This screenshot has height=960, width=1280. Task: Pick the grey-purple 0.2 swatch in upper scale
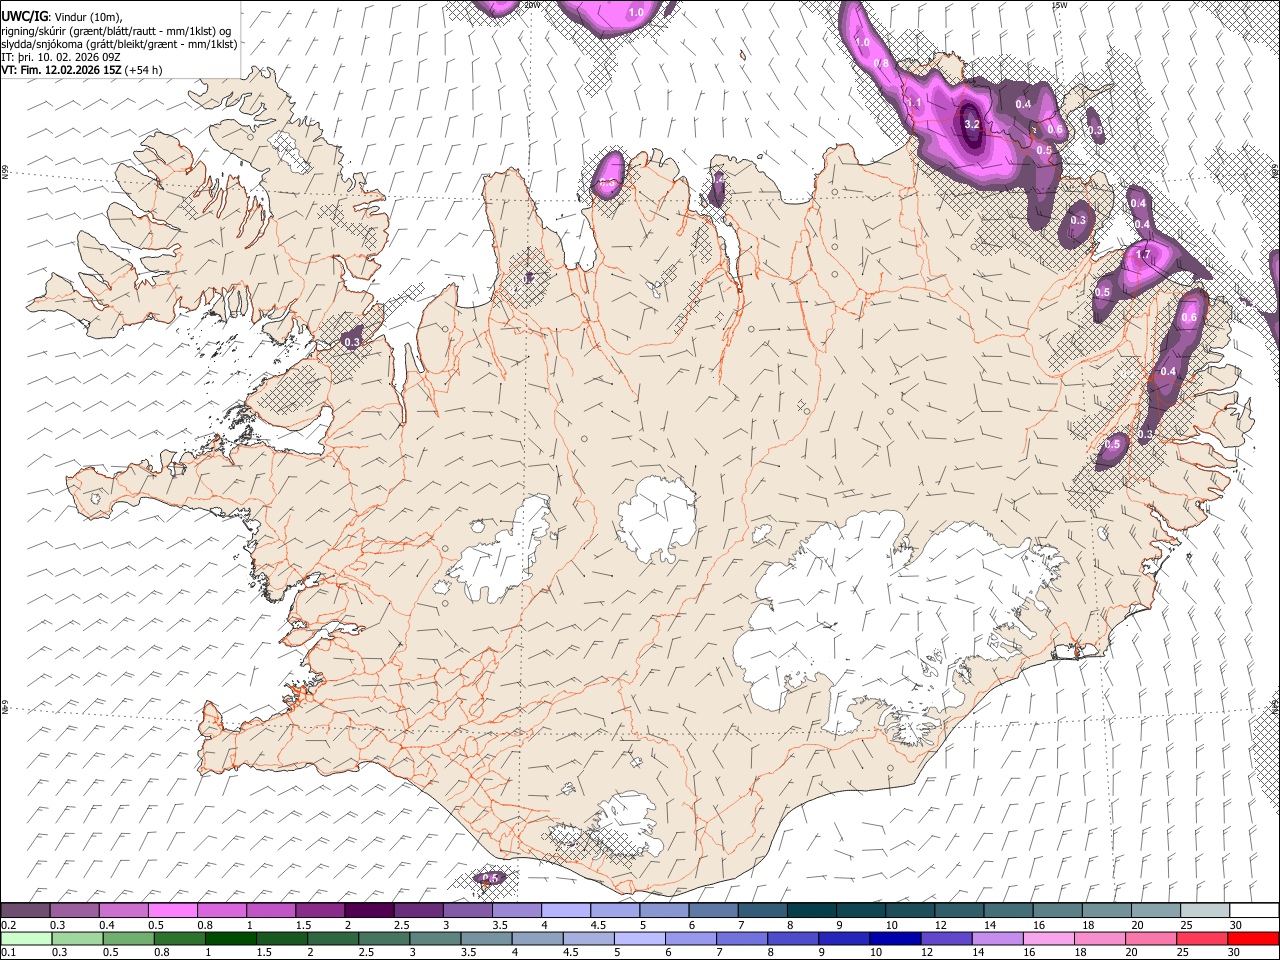point(25,910)
